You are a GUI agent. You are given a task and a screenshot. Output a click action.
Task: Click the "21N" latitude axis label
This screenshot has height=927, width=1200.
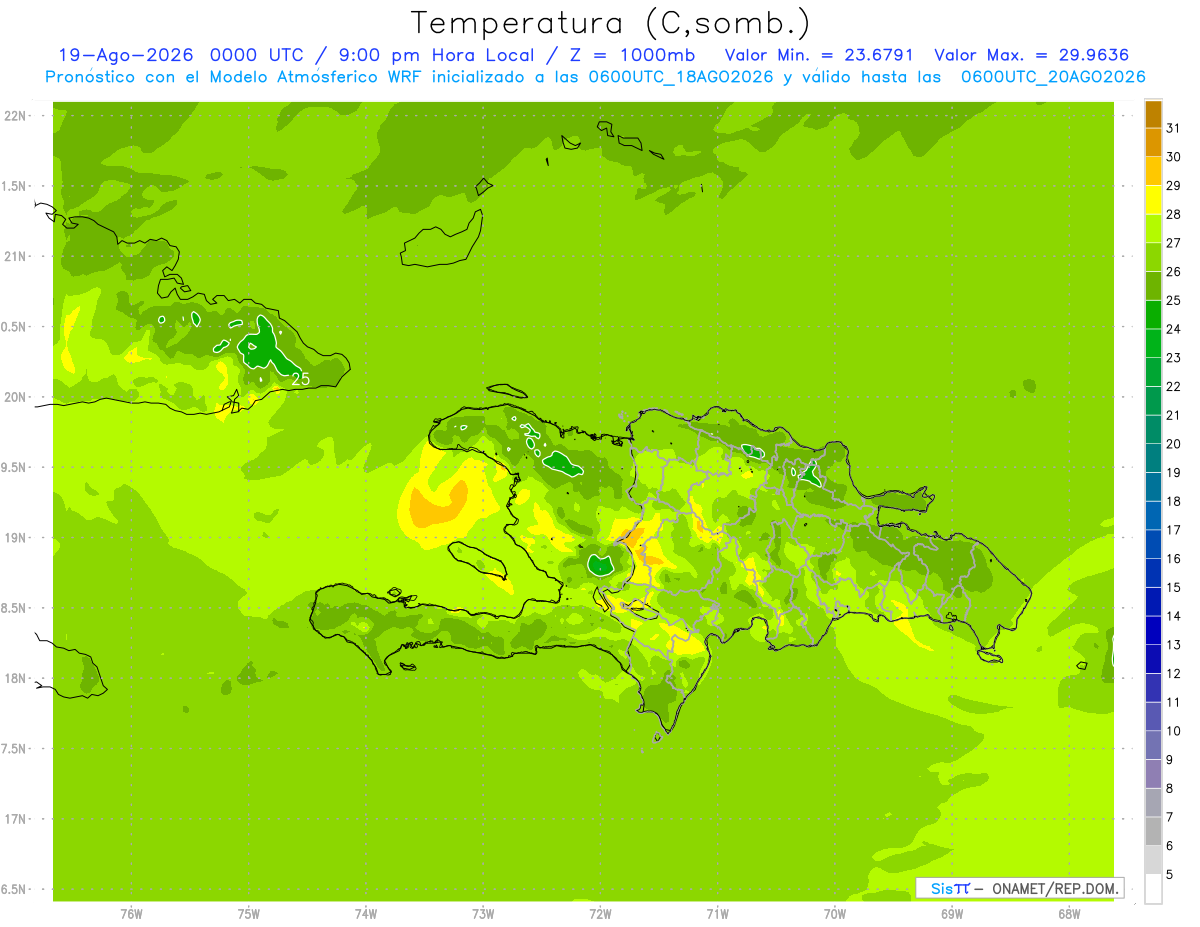tap(16, 257)
